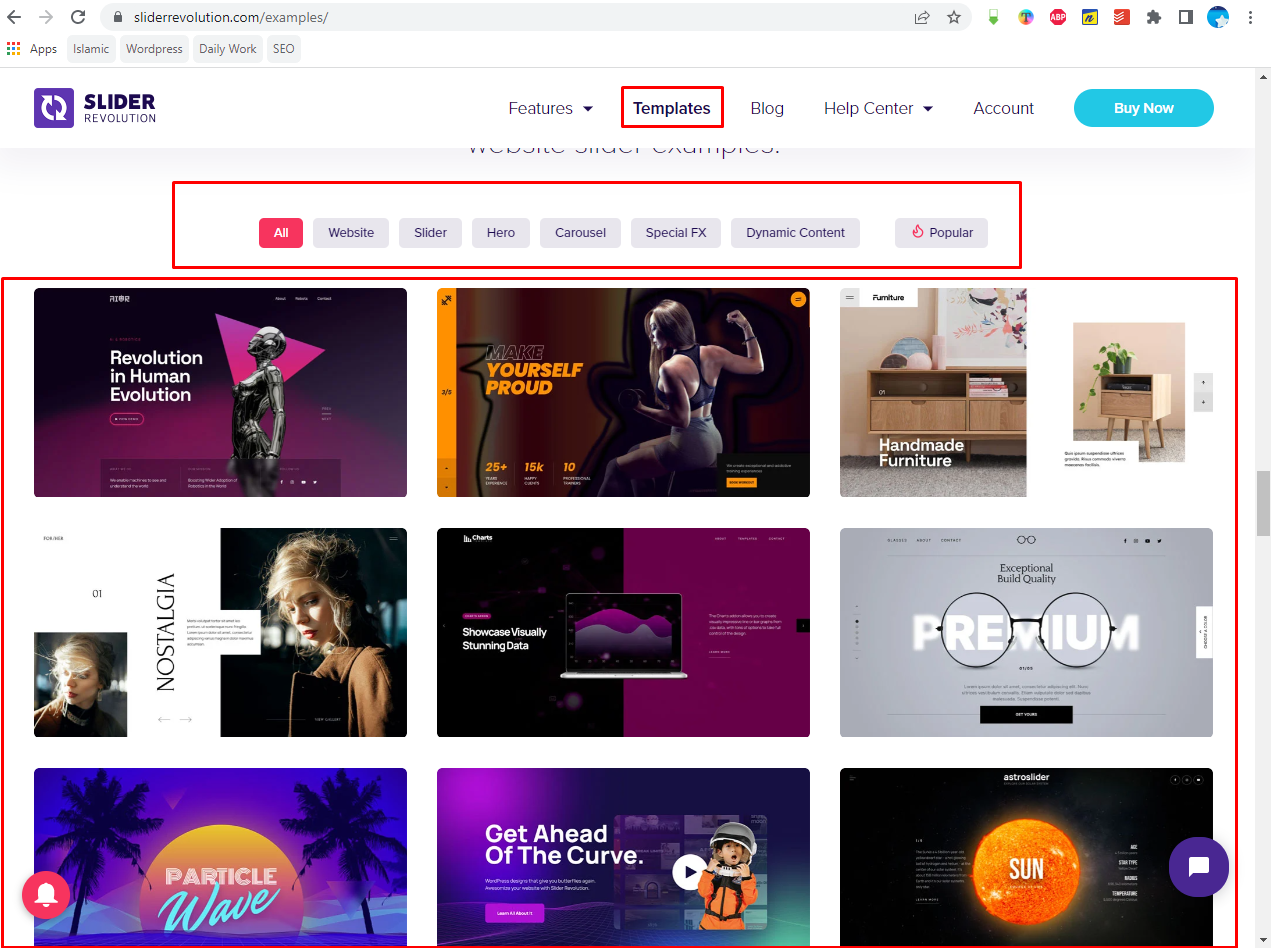Click the Slider Revolution logo
1271x948 pixels.
95,108
